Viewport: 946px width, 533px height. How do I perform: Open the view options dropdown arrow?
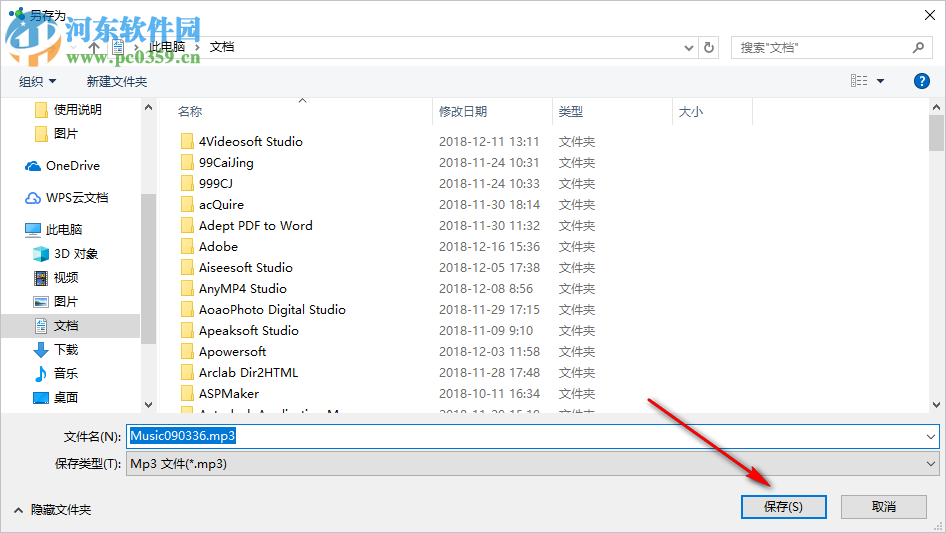(880, 81)
